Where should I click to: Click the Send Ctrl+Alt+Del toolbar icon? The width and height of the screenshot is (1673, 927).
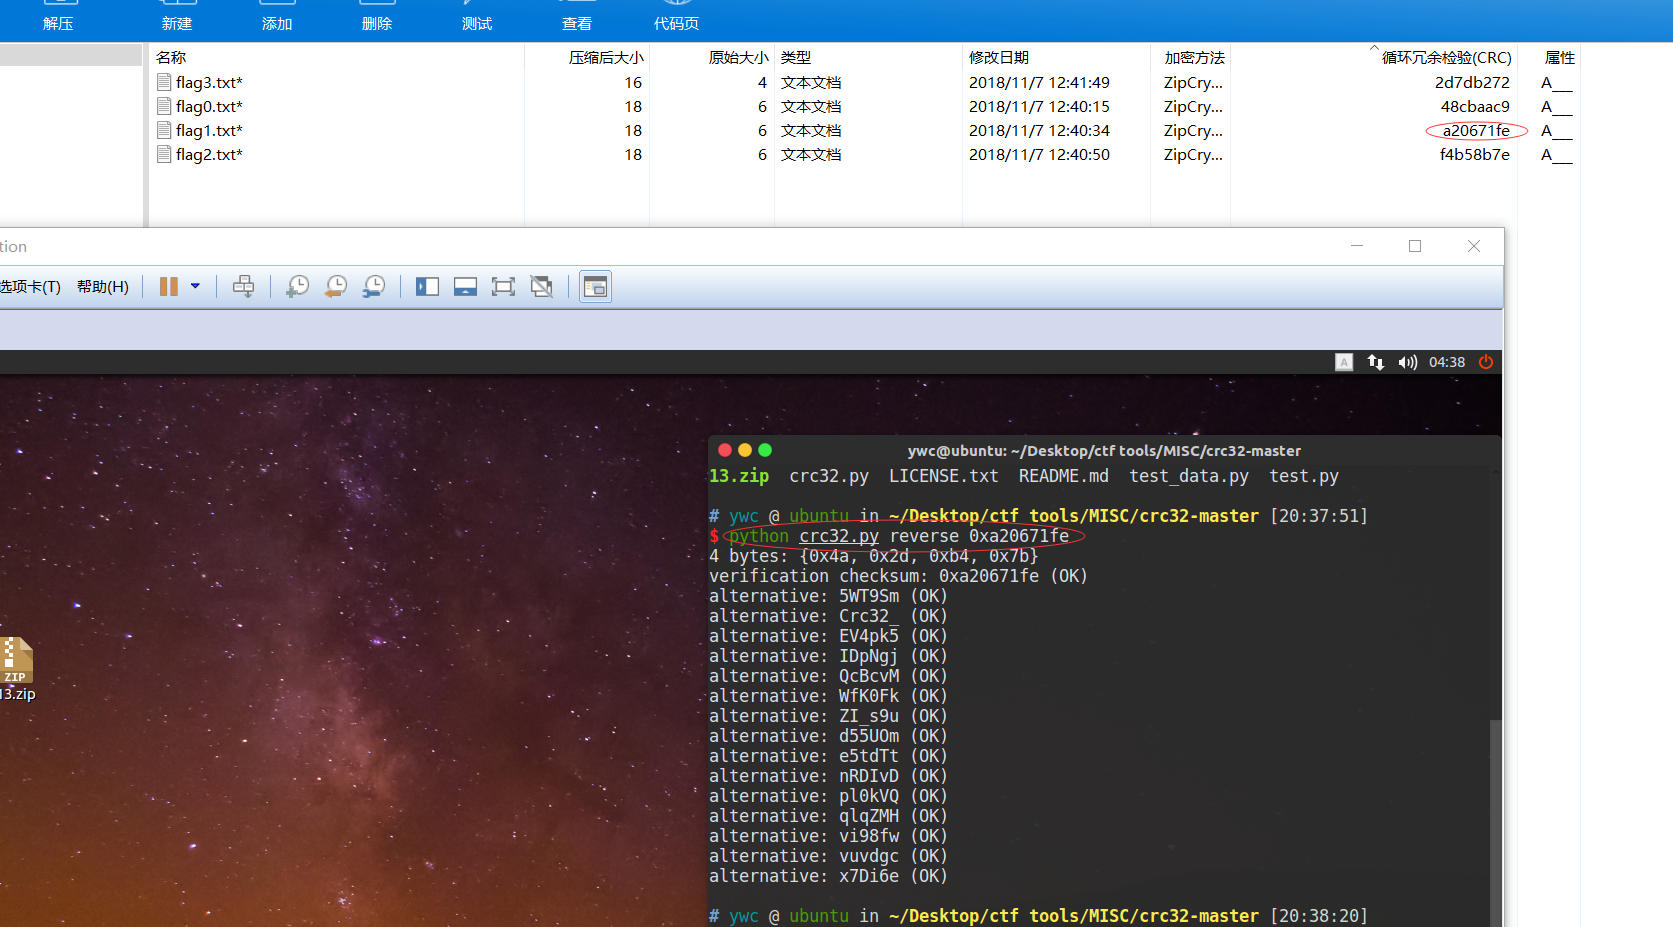[x=243, y=287]
